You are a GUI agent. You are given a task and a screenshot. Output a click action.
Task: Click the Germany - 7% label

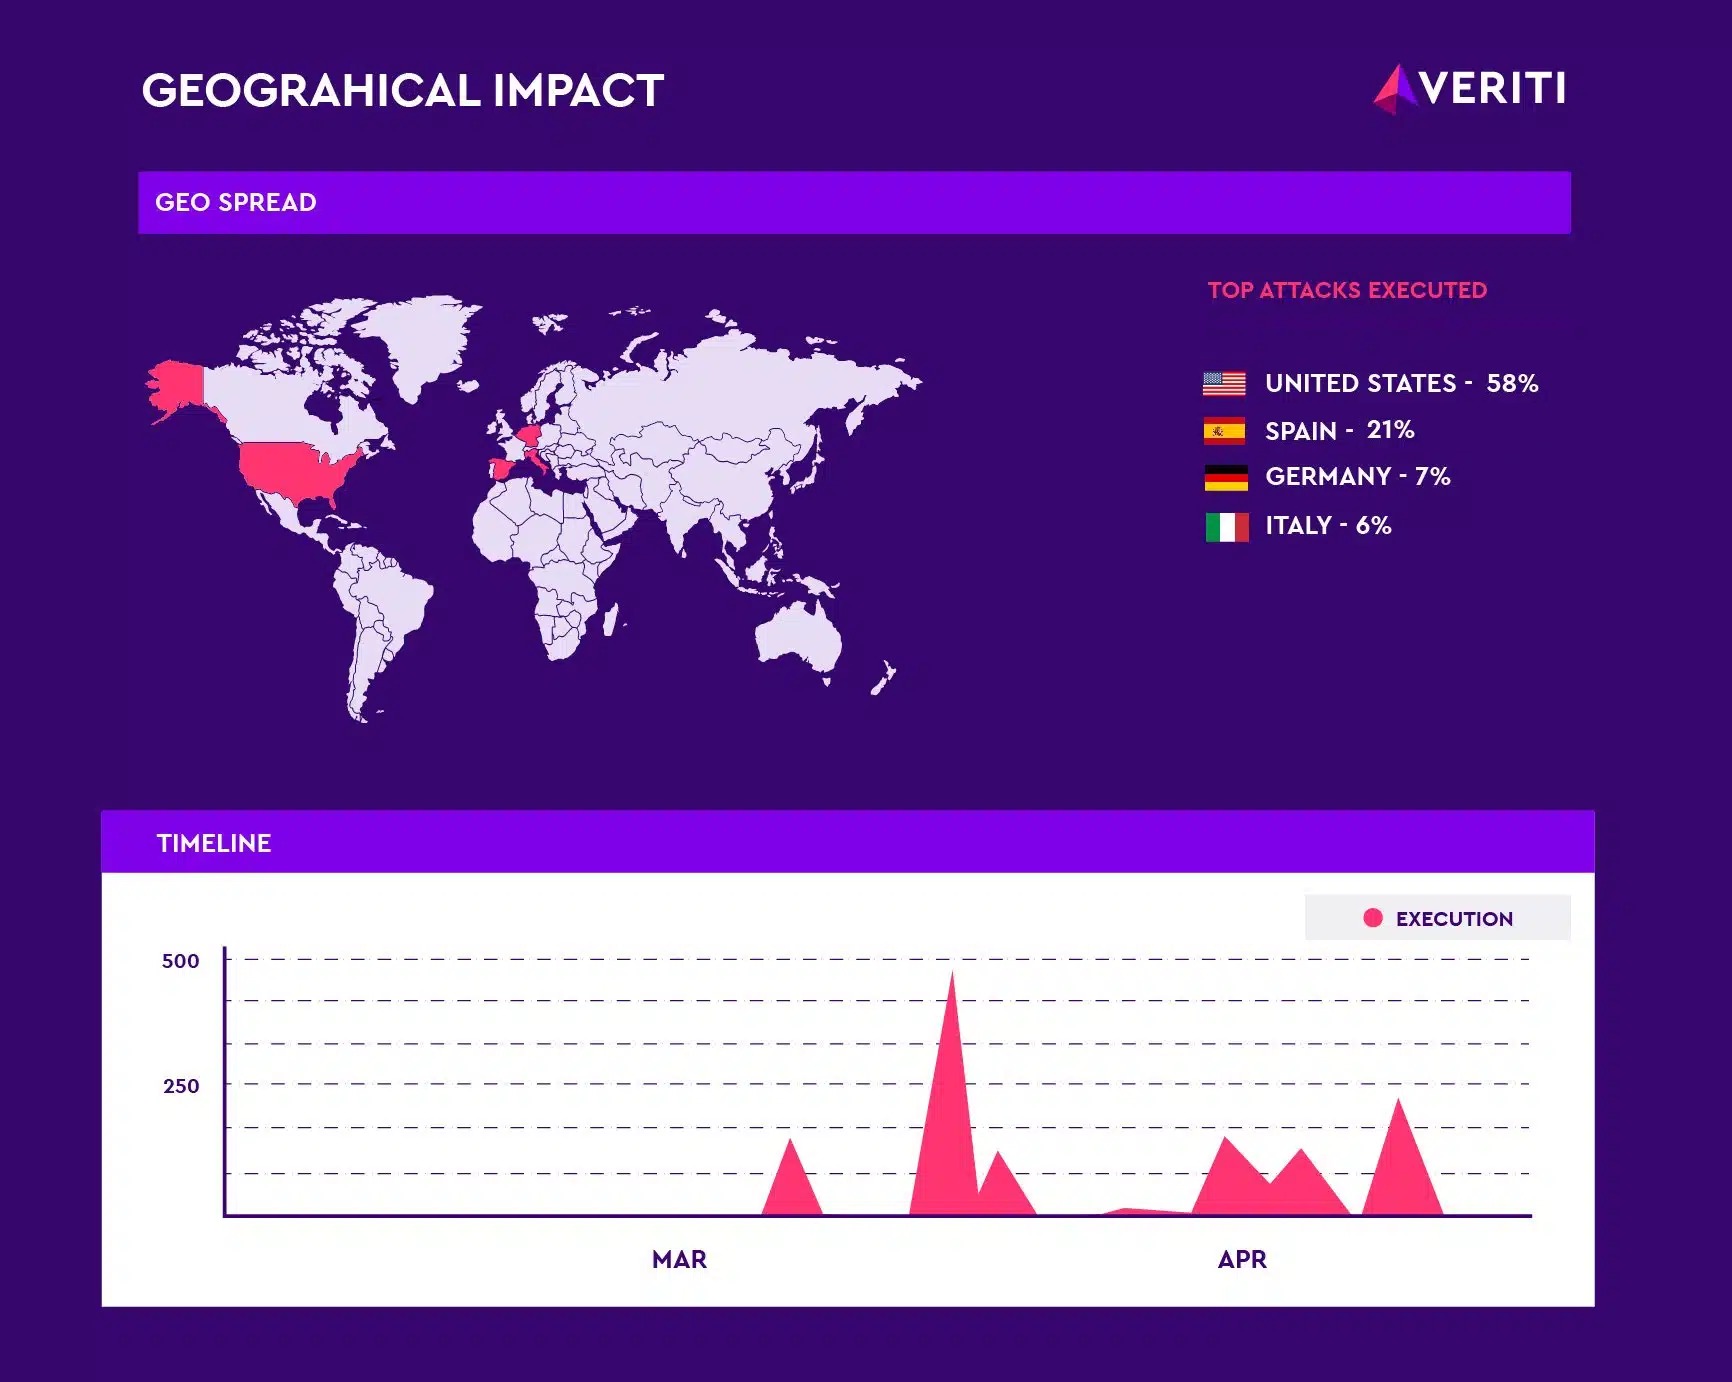[1357, 477]
